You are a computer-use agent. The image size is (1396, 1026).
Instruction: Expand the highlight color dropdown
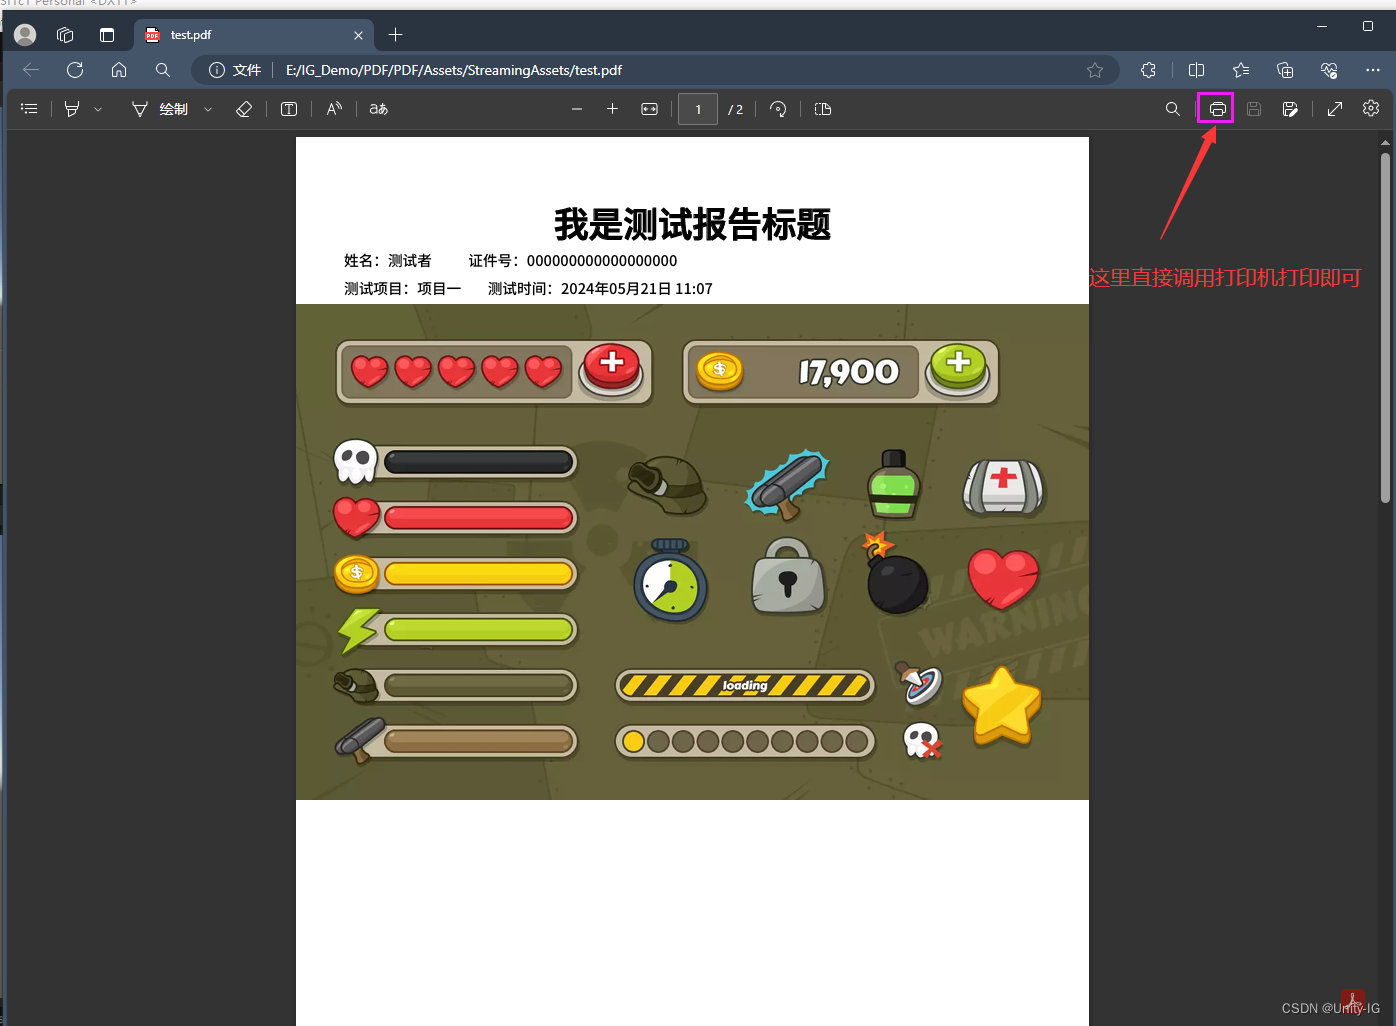point(98,109)
